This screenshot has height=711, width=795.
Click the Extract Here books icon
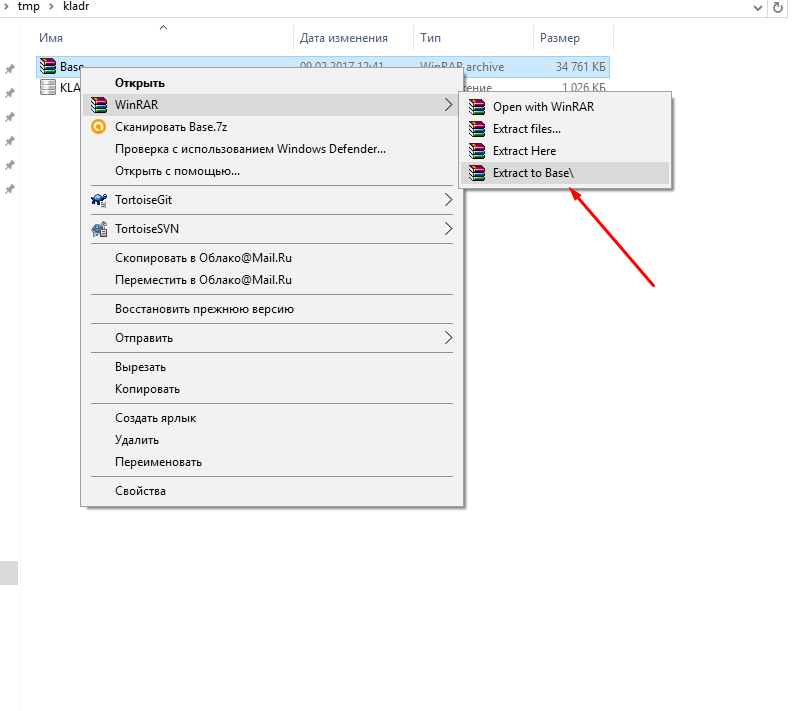[477, 151]
